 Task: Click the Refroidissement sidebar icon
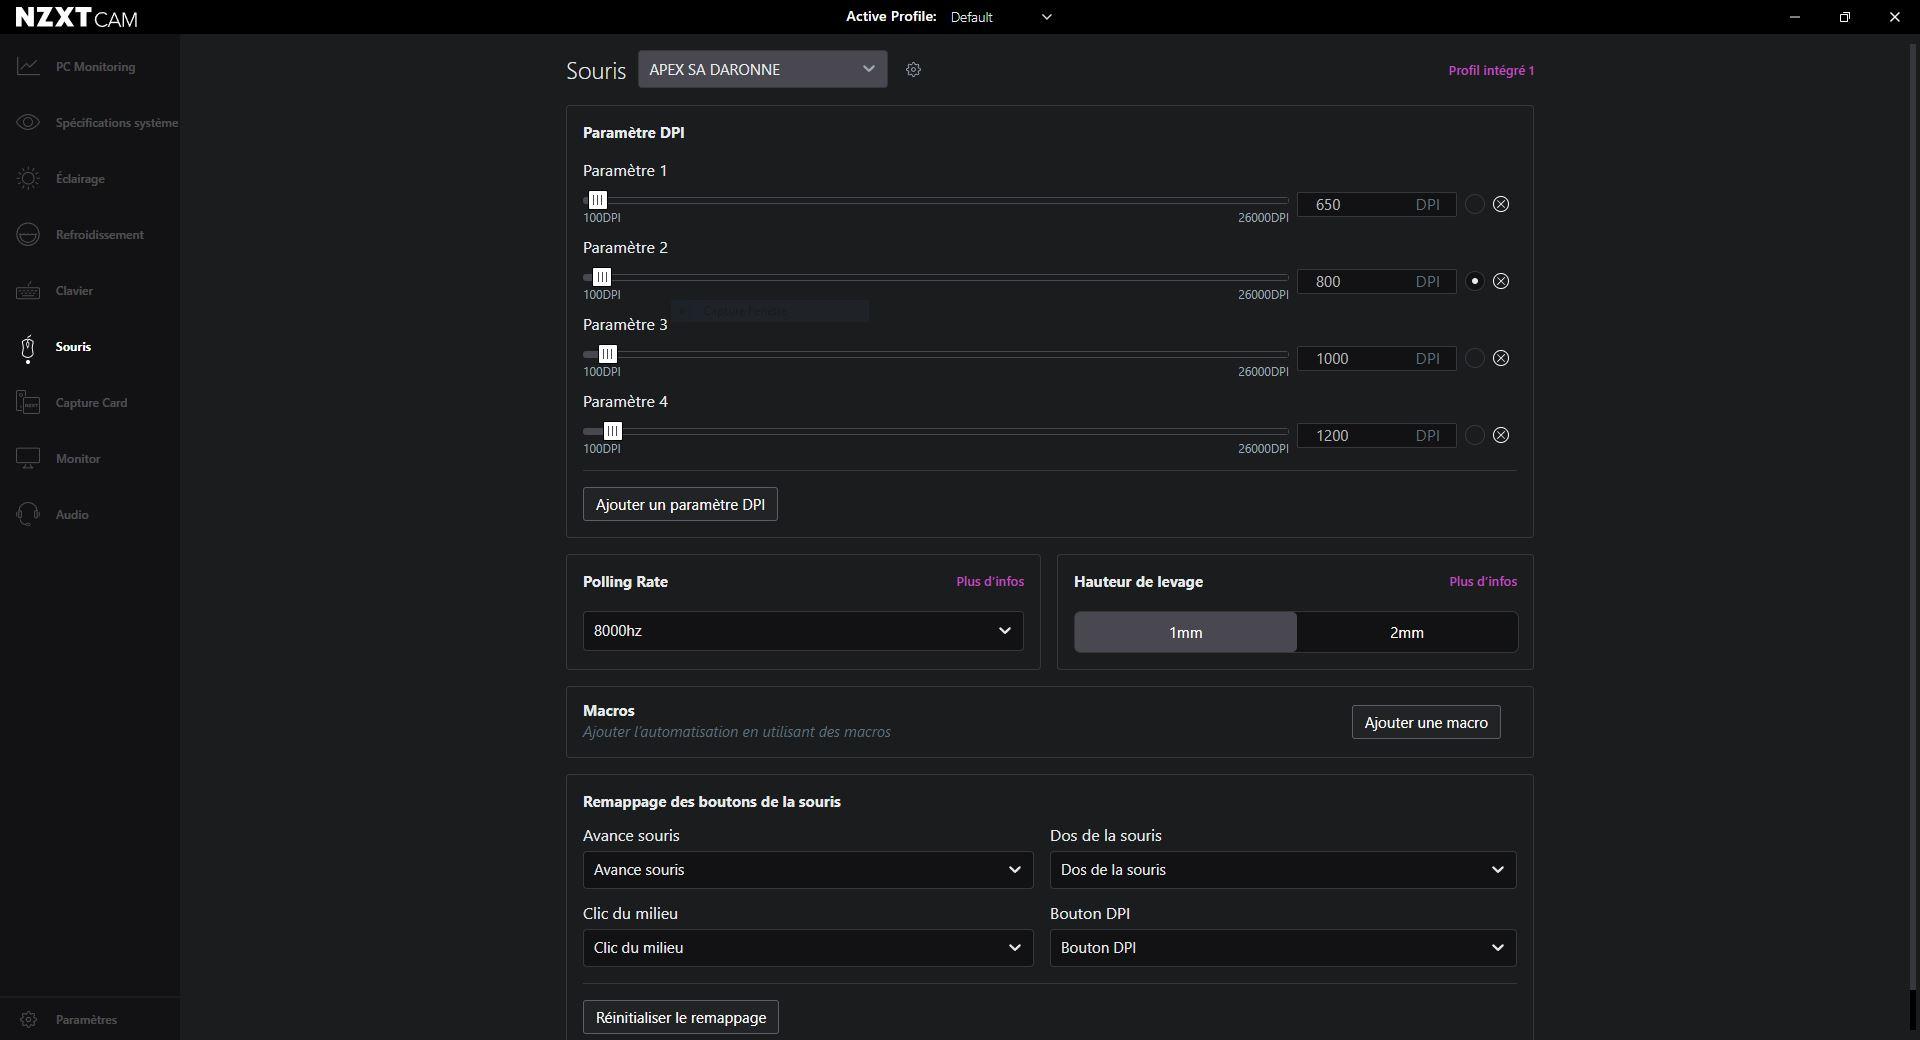(28, 235)
